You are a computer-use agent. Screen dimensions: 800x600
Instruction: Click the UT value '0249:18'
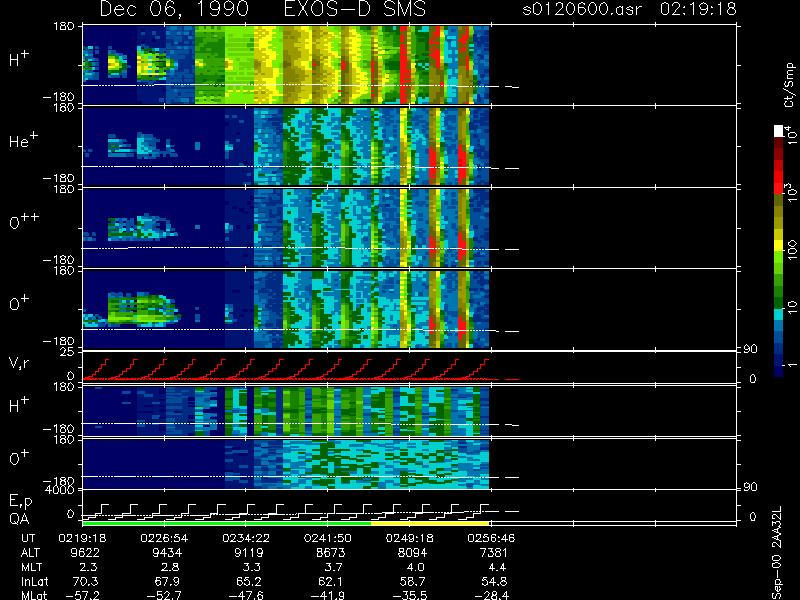[x=409, y=538]
